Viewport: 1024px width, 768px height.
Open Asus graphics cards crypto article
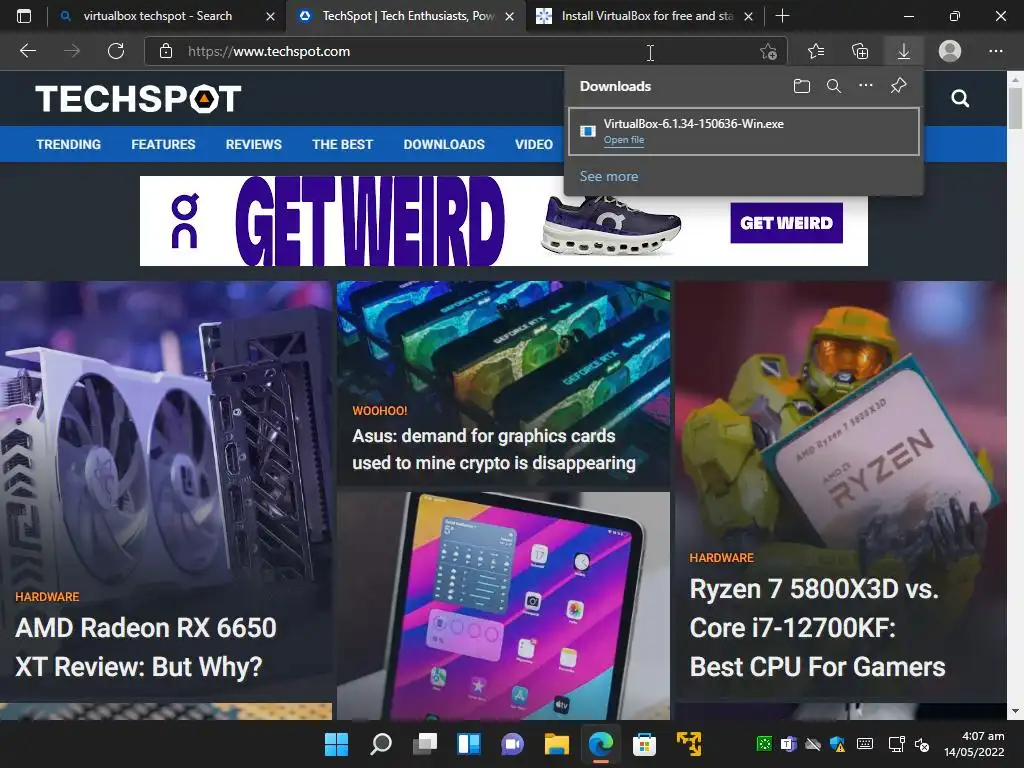tap(494, 449)
